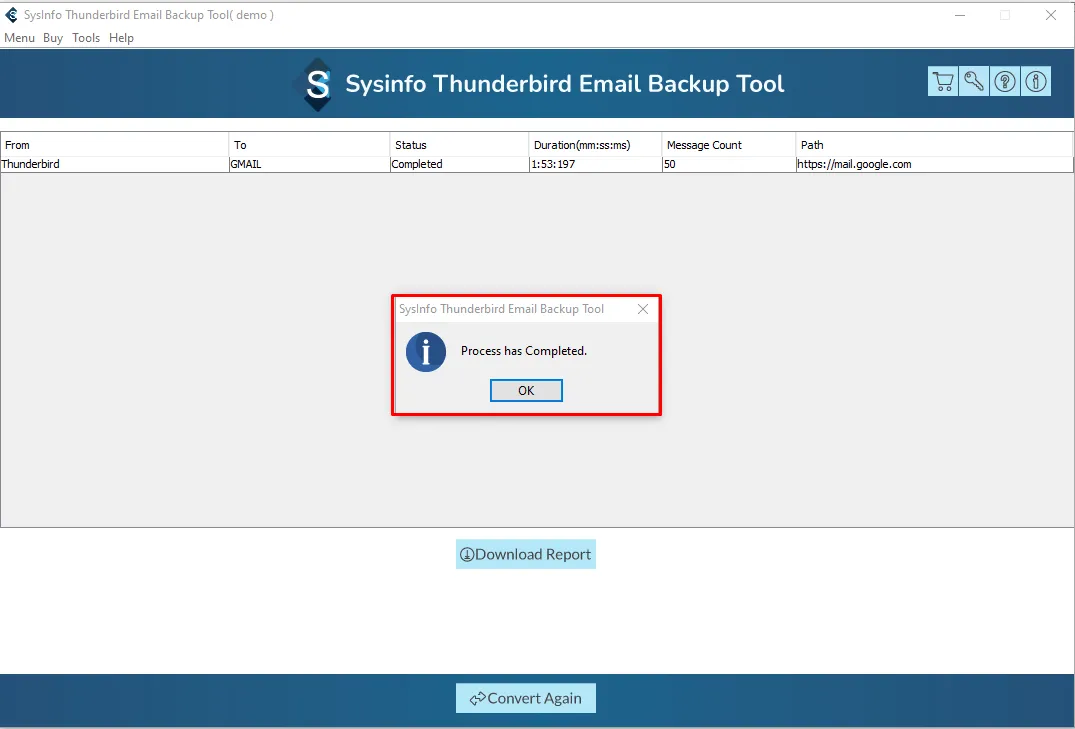The image size is (1075, 729).
Task: Open the shopping cart purchase icon
Action: point(943,82)
